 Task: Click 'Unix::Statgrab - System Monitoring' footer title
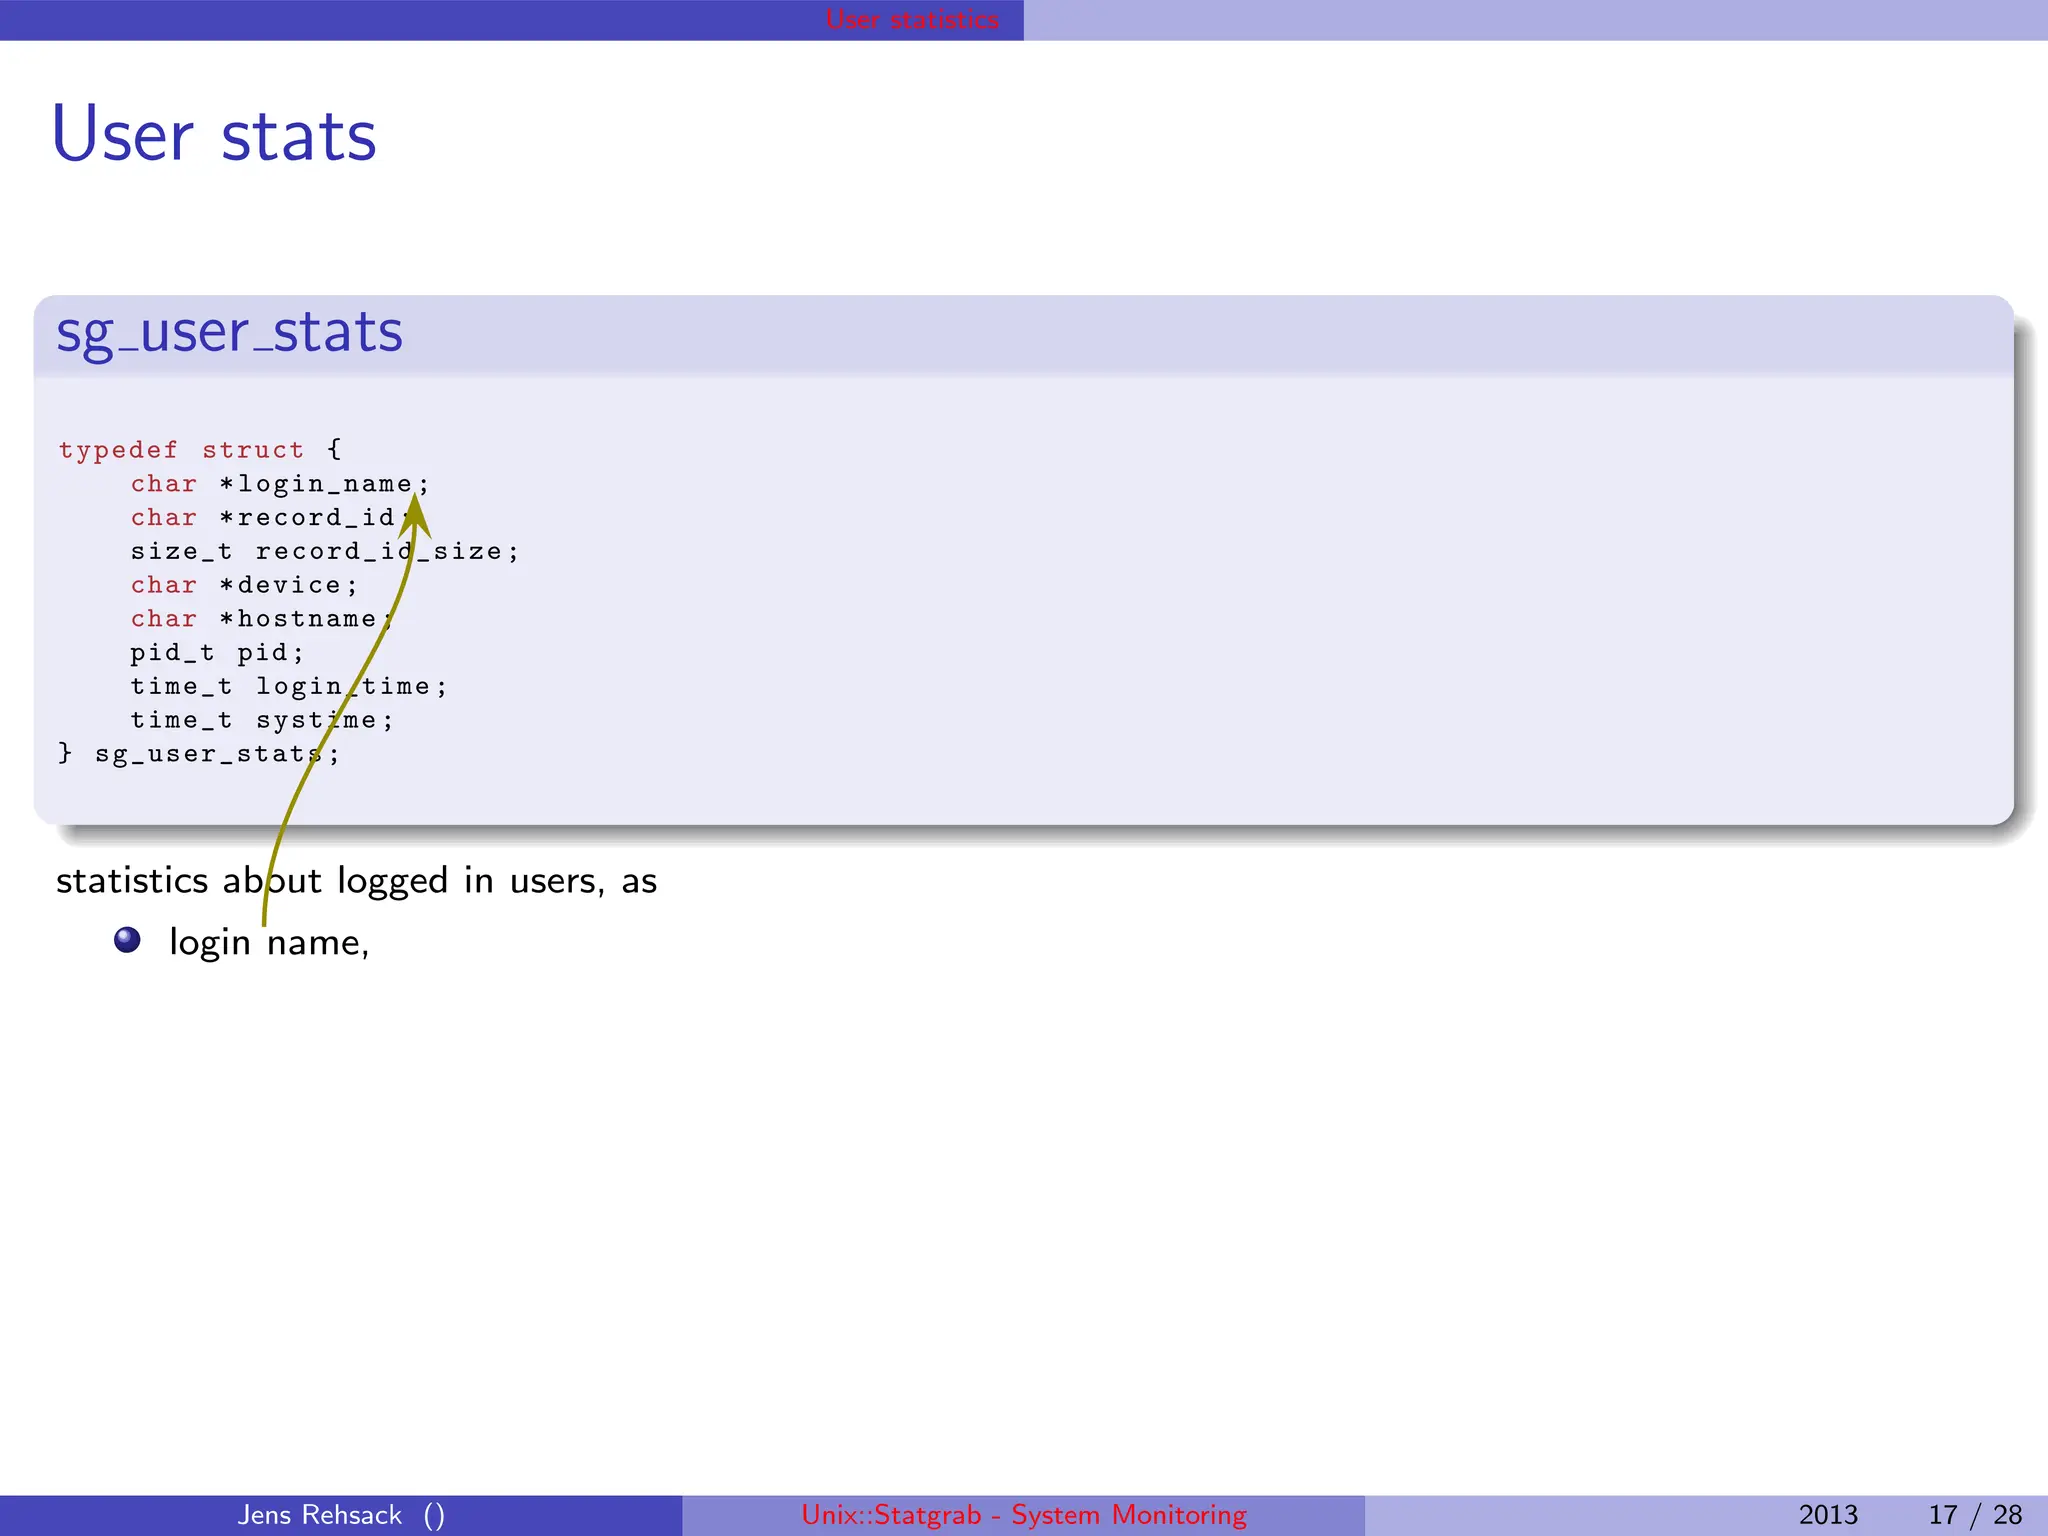tap(1024, 1515)
